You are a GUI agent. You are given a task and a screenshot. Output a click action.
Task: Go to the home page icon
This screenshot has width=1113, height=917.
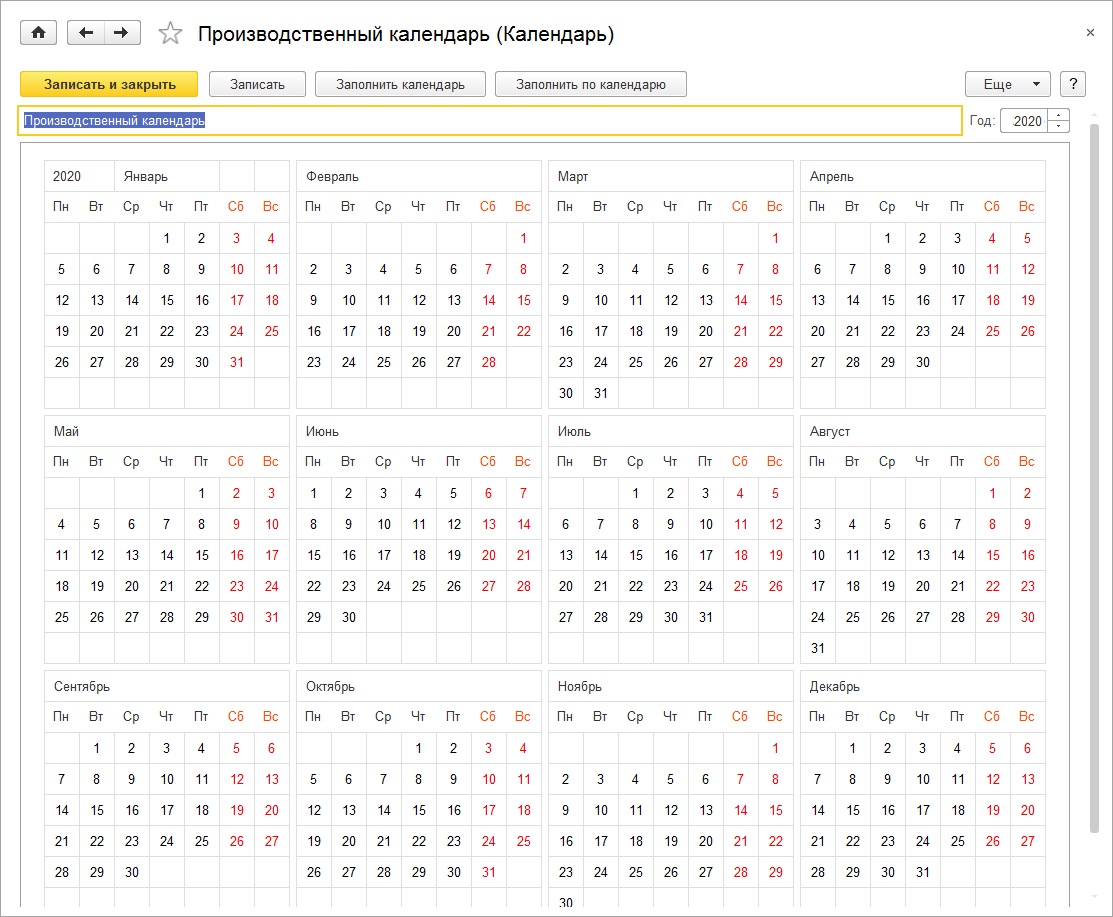point(38,33)
